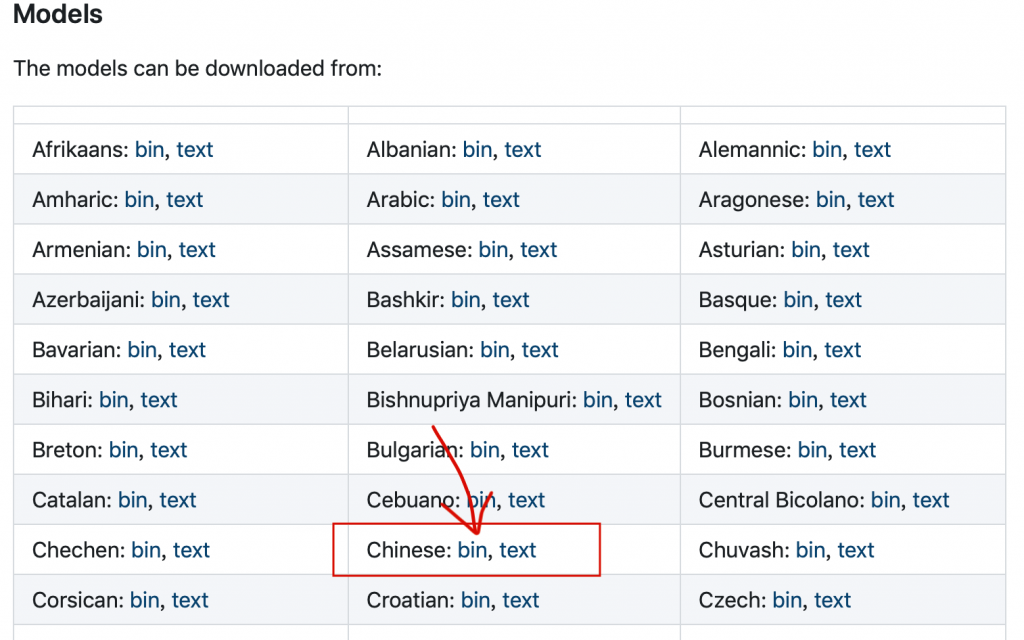This screenshot has height=640, width=1024.
Task: Select the Czech text link
Action: click(x=833, y=600)
